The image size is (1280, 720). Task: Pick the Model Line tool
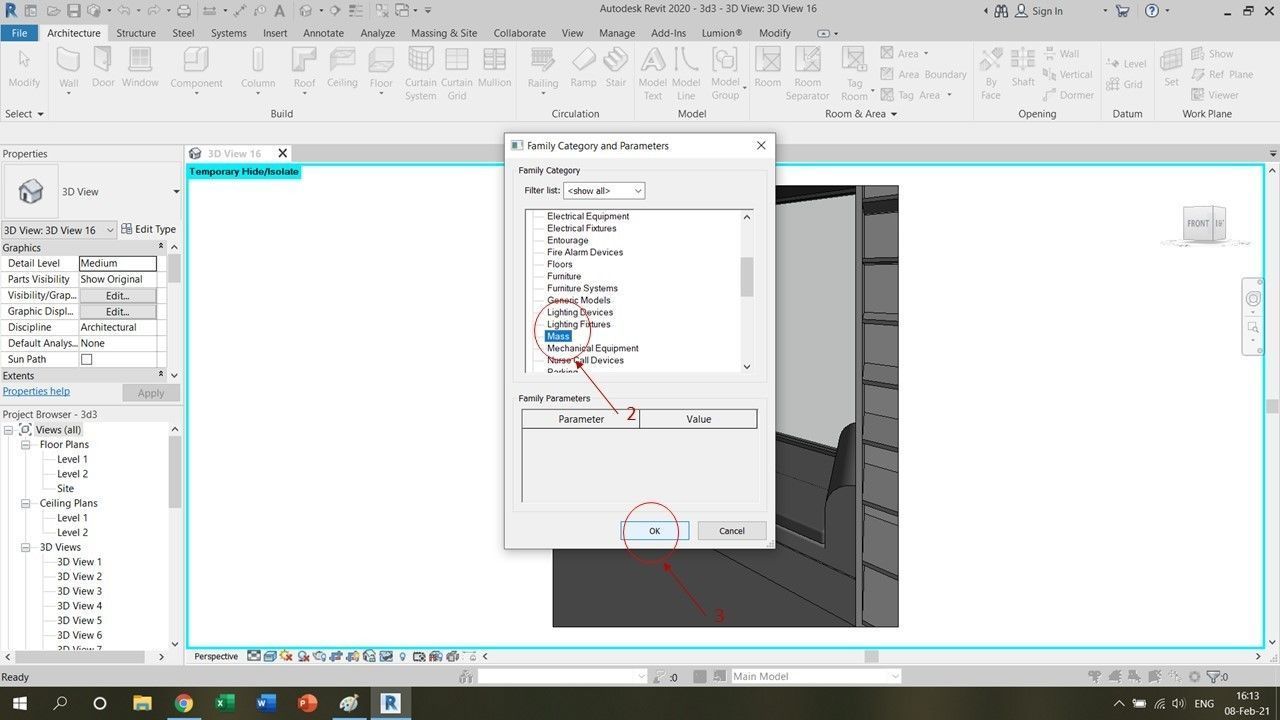pyautogui.click(x=686, y=73)
